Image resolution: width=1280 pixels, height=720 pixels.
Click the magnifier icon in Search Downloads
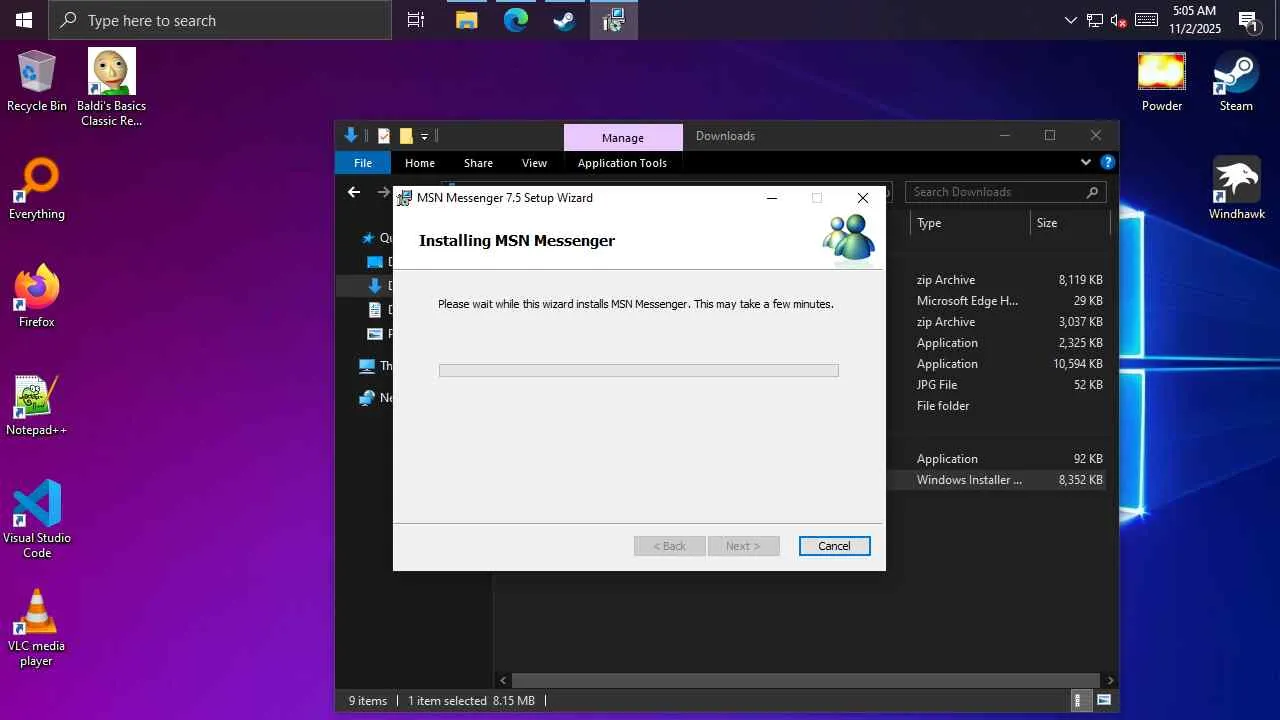[1092, 192]
